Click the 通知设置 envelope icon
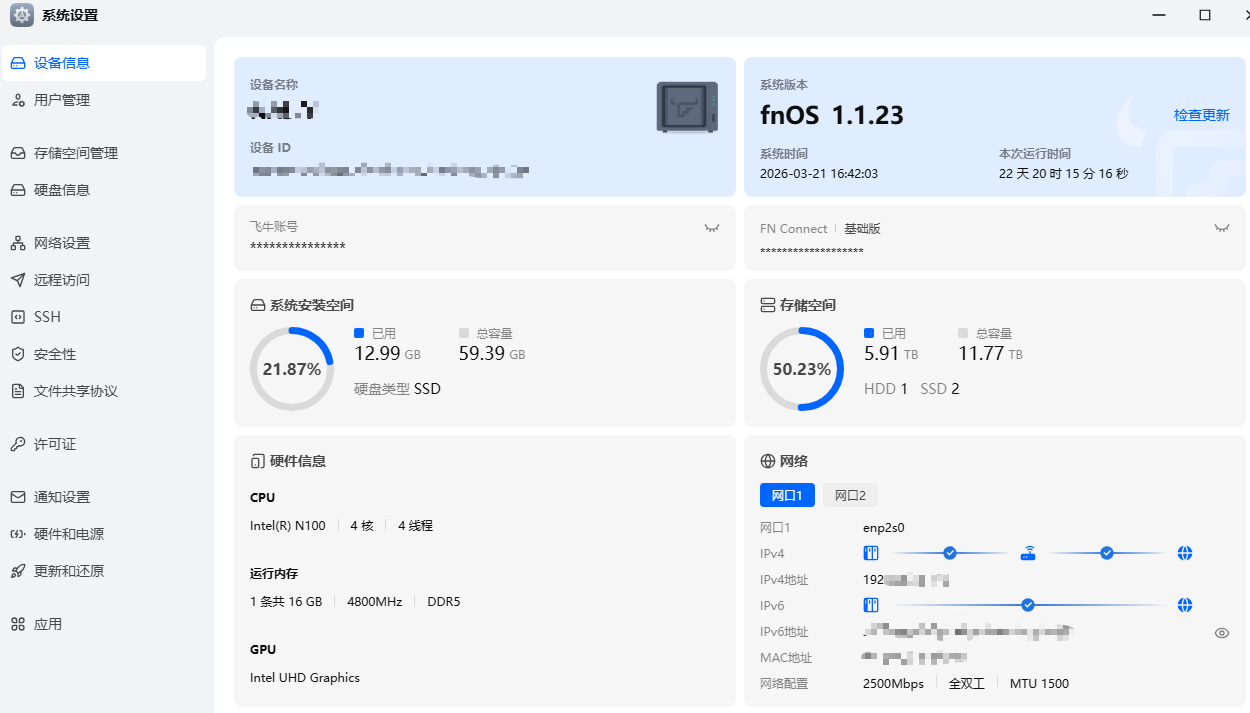 17,497
